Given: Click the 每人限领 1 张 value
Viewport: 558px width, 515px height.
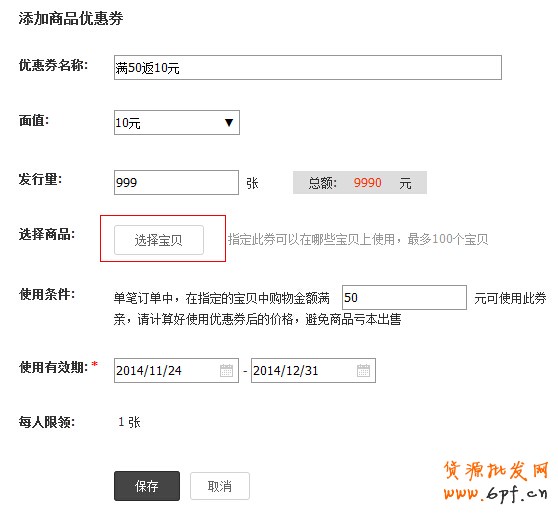Looking at the screenshot, I should tap(129, 422).
